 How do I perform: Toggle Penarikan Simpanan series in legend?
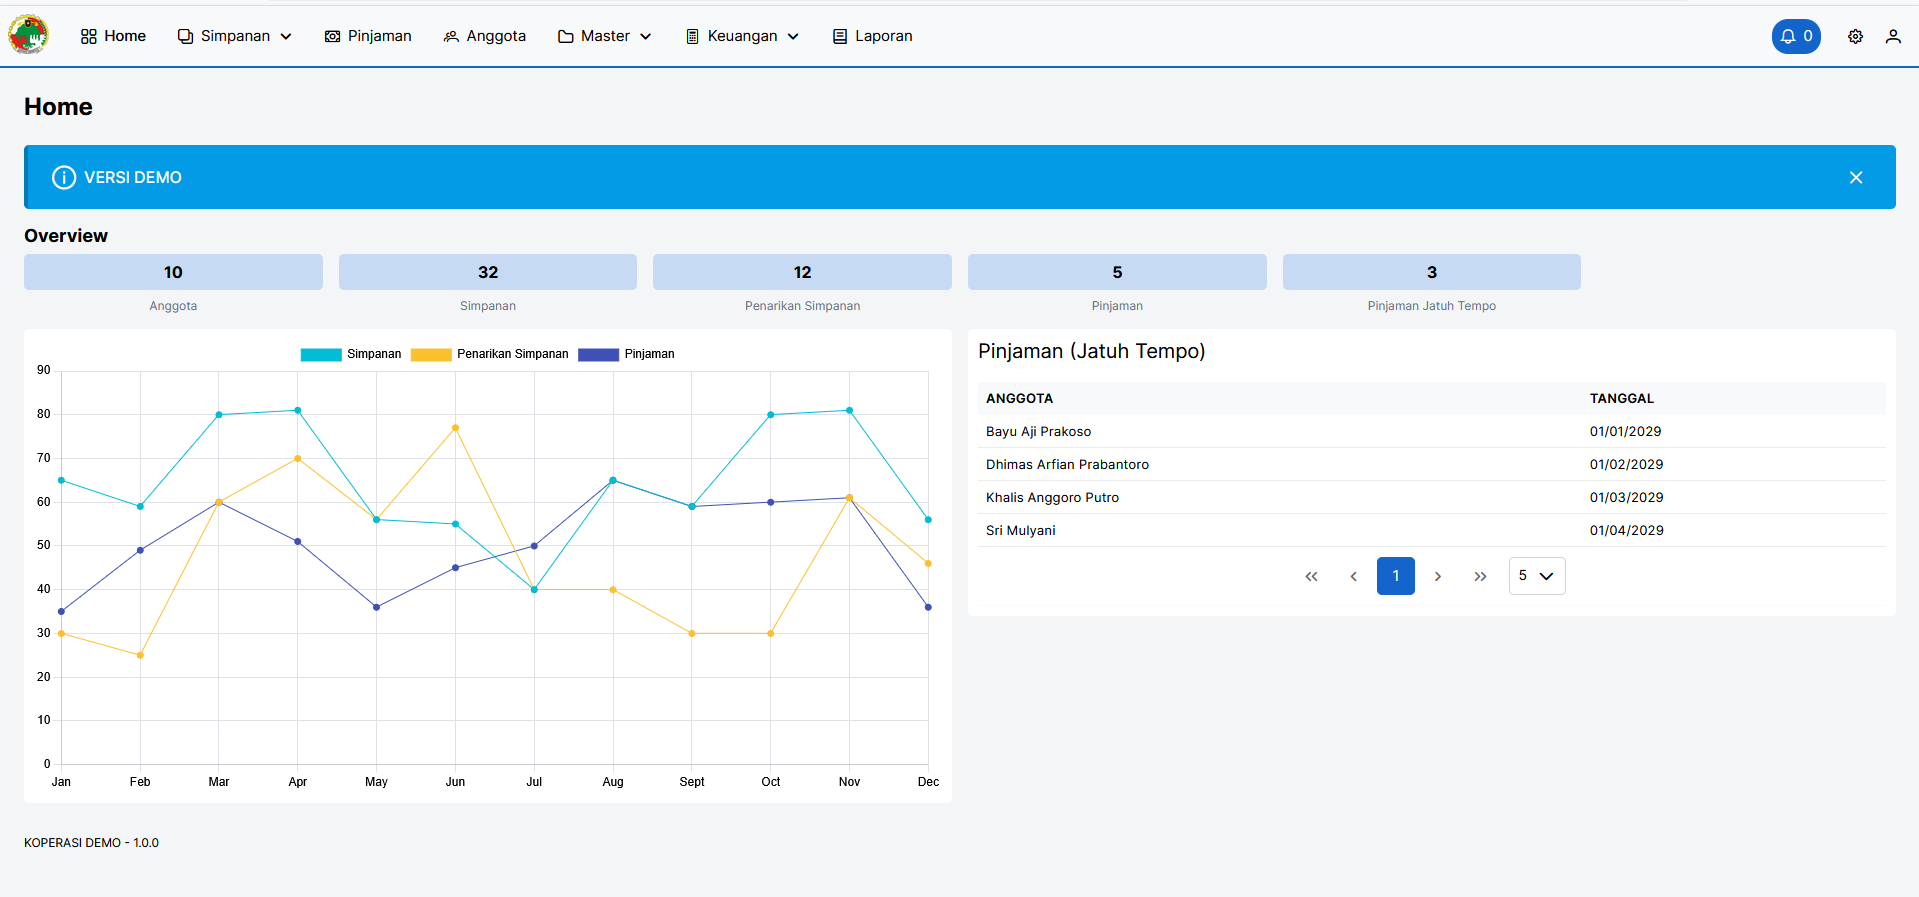point(490,354)
